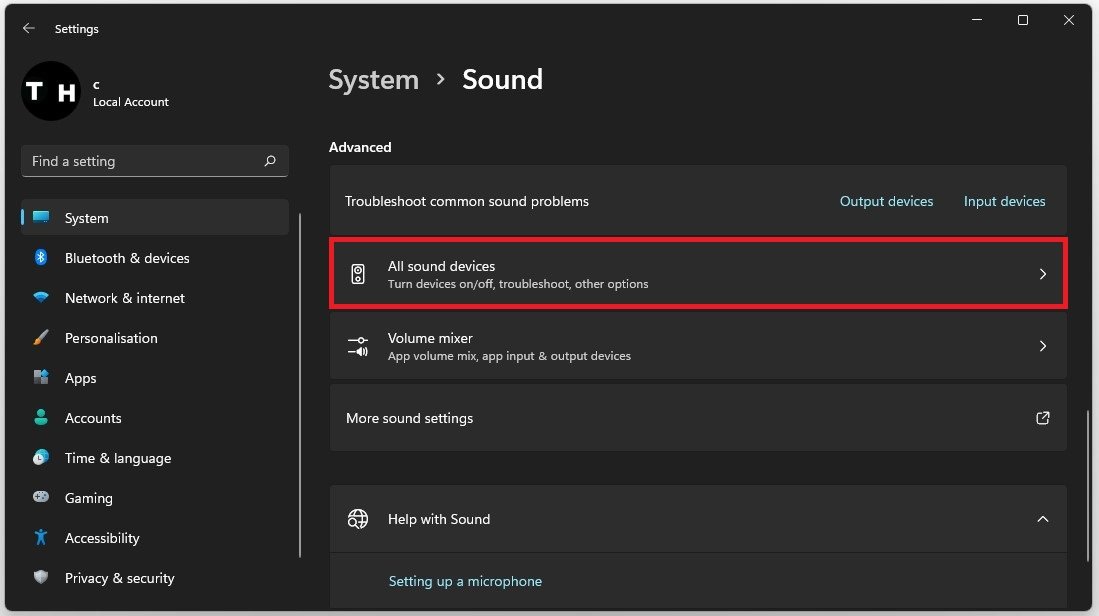Viewport: 1099px width, 616px height.
Task: Click the back arrow in Settings header
Action: (x=29, y=29)
